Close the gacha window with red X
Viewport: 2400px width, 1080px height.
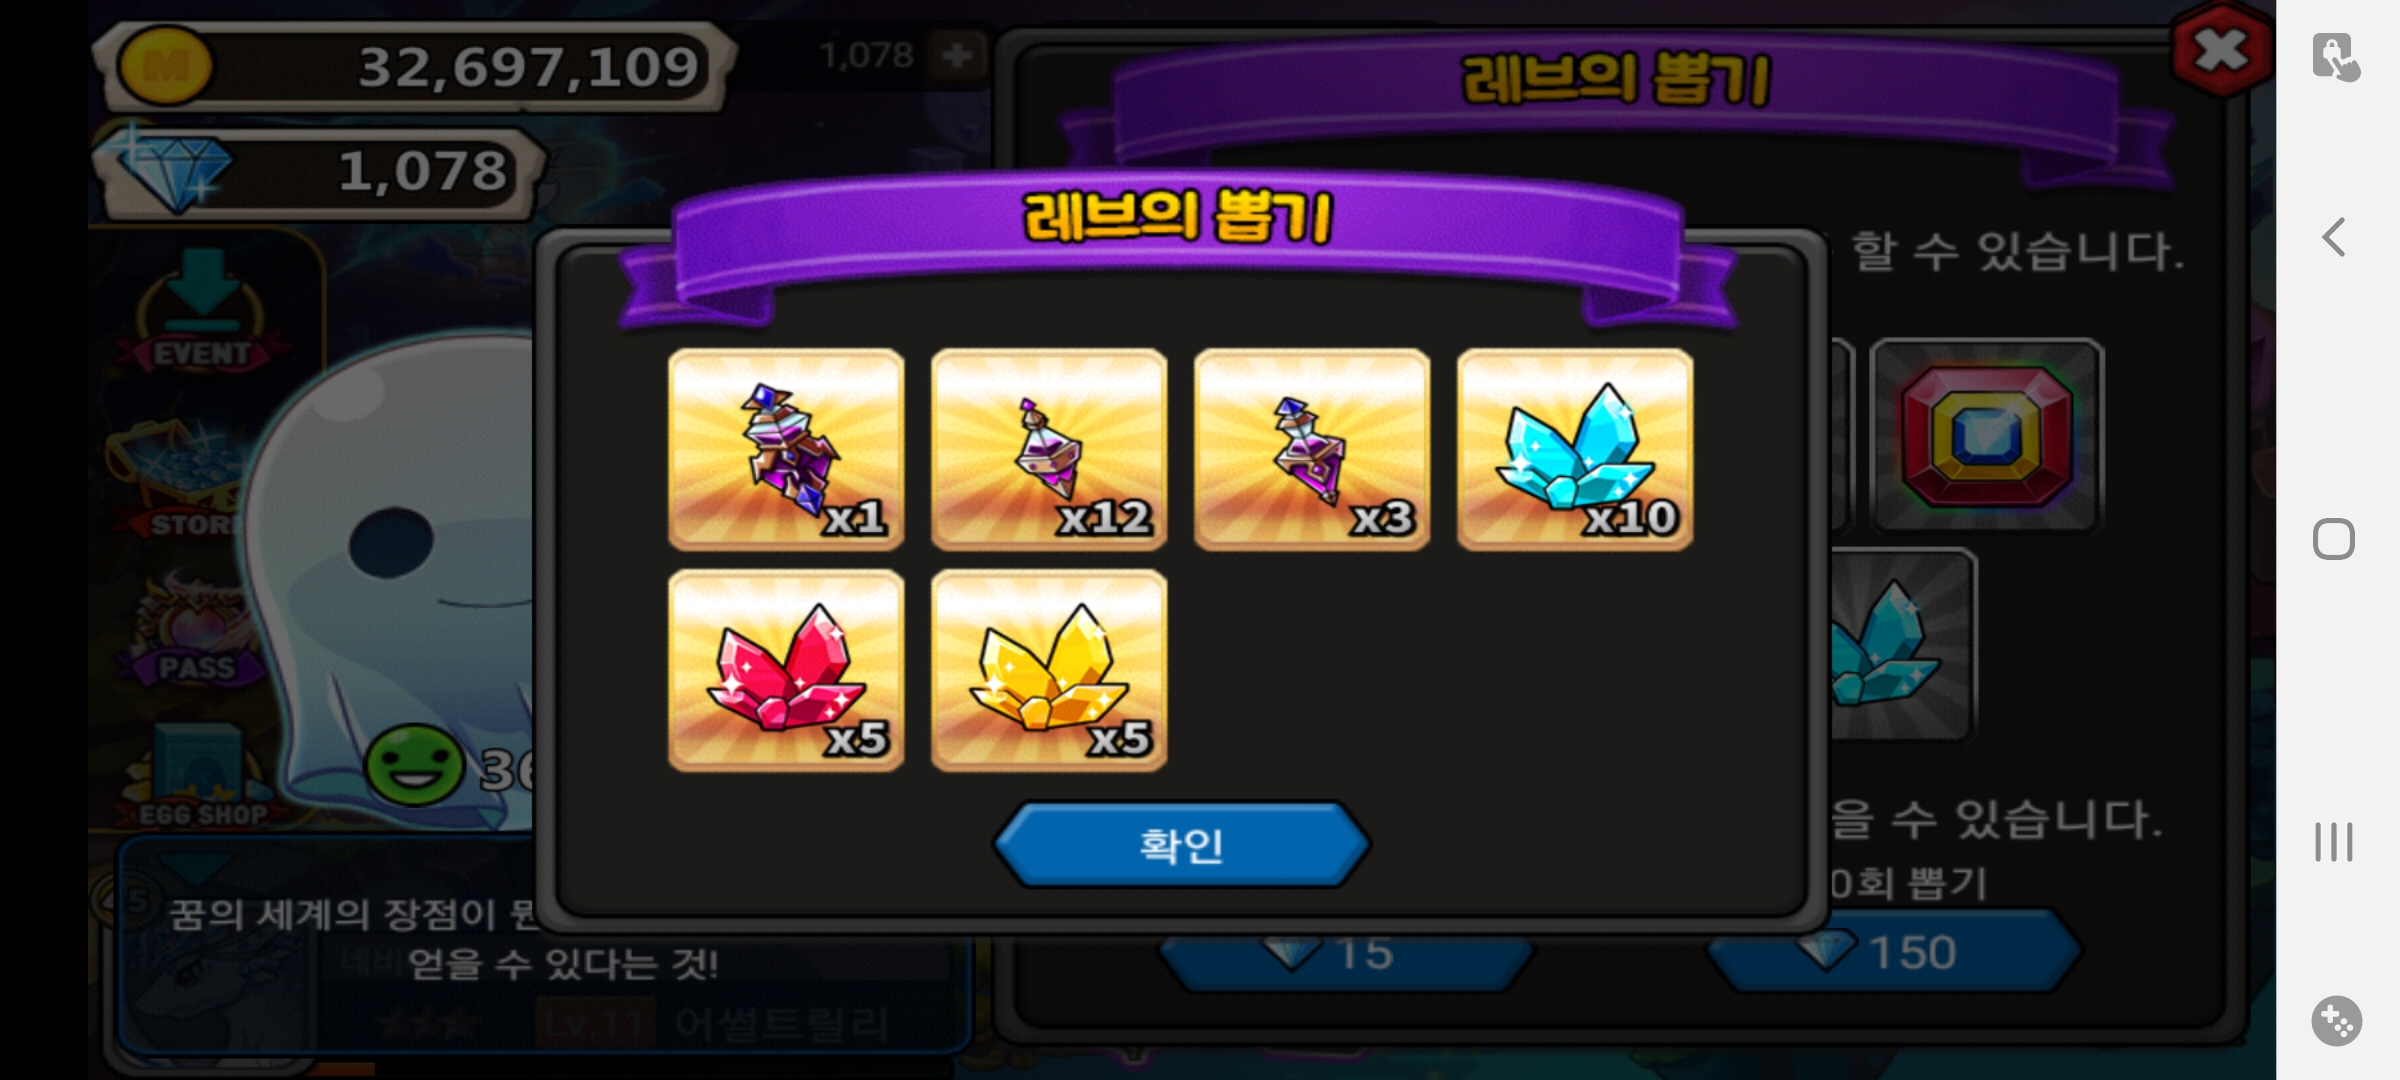pos(2220,50)
